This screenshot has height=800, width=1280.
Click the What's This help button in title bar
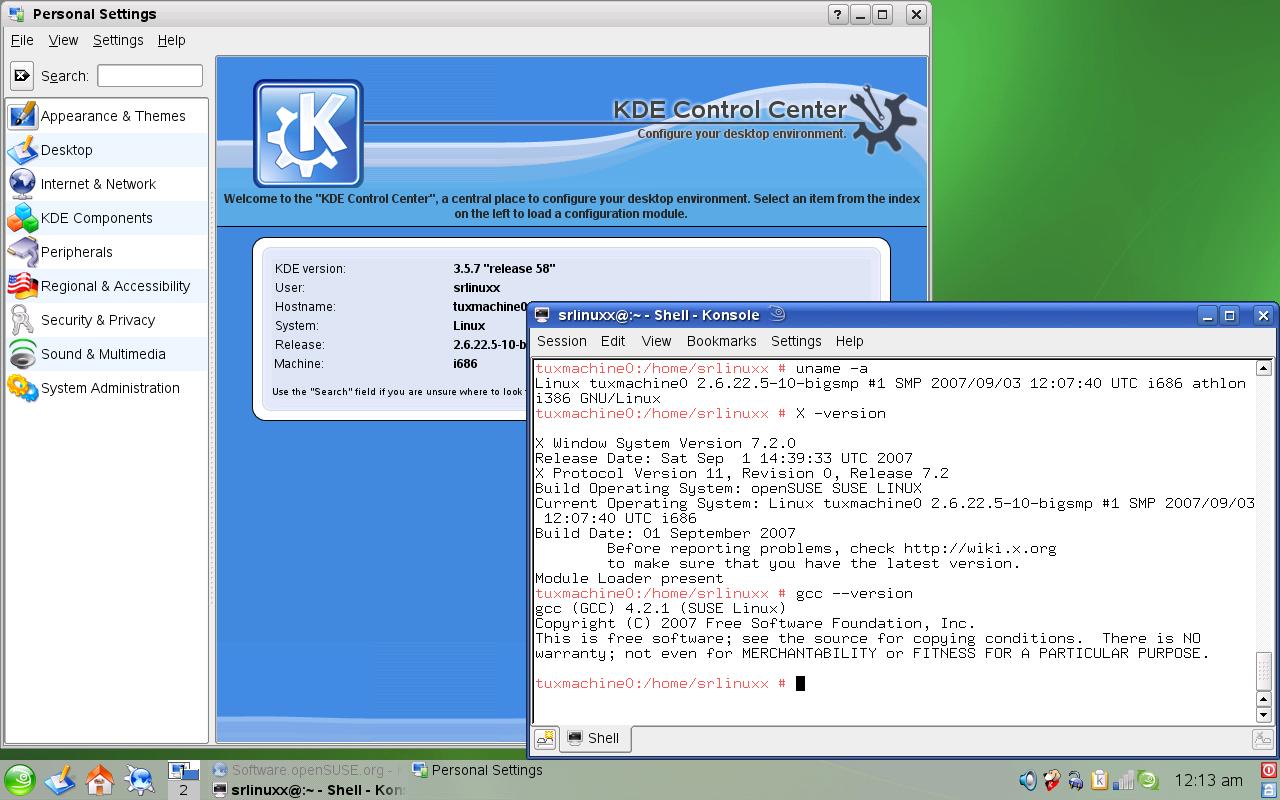pyautogui.click(x=838, y=14)
